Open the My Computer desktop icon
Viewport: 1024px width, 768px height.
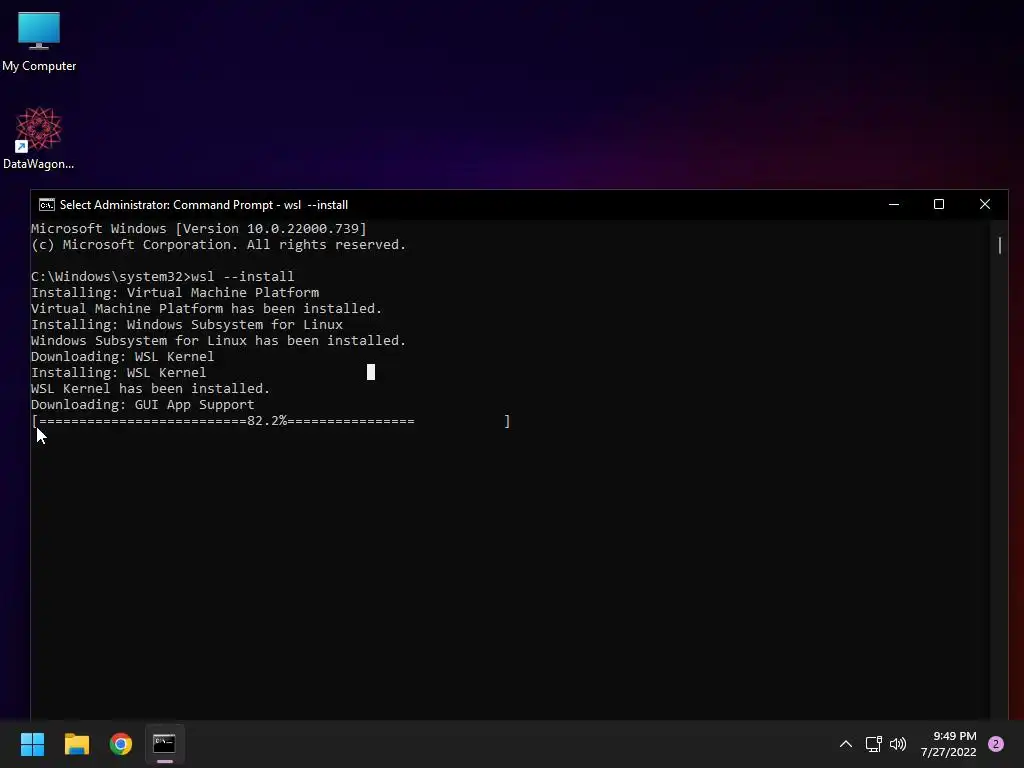(39, 42)
